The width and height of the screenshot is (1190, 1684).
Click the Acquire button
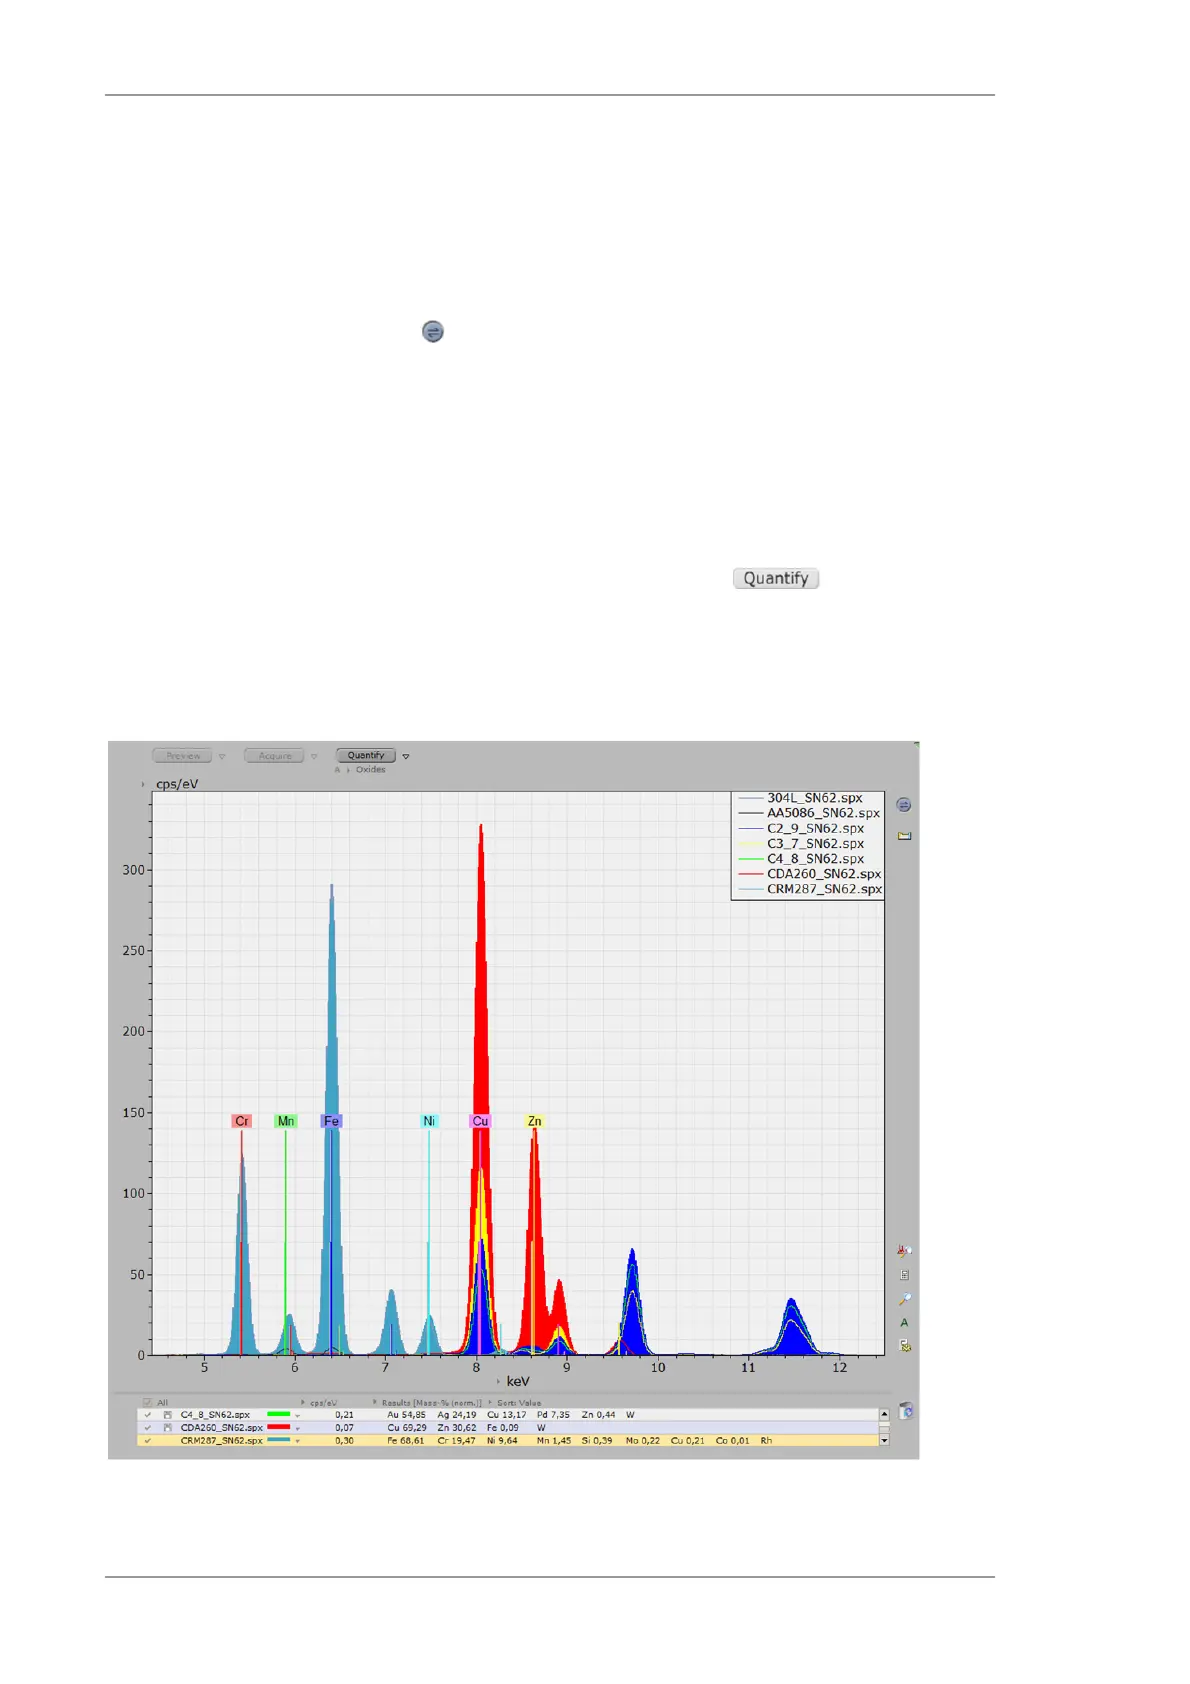coord(275,756)
